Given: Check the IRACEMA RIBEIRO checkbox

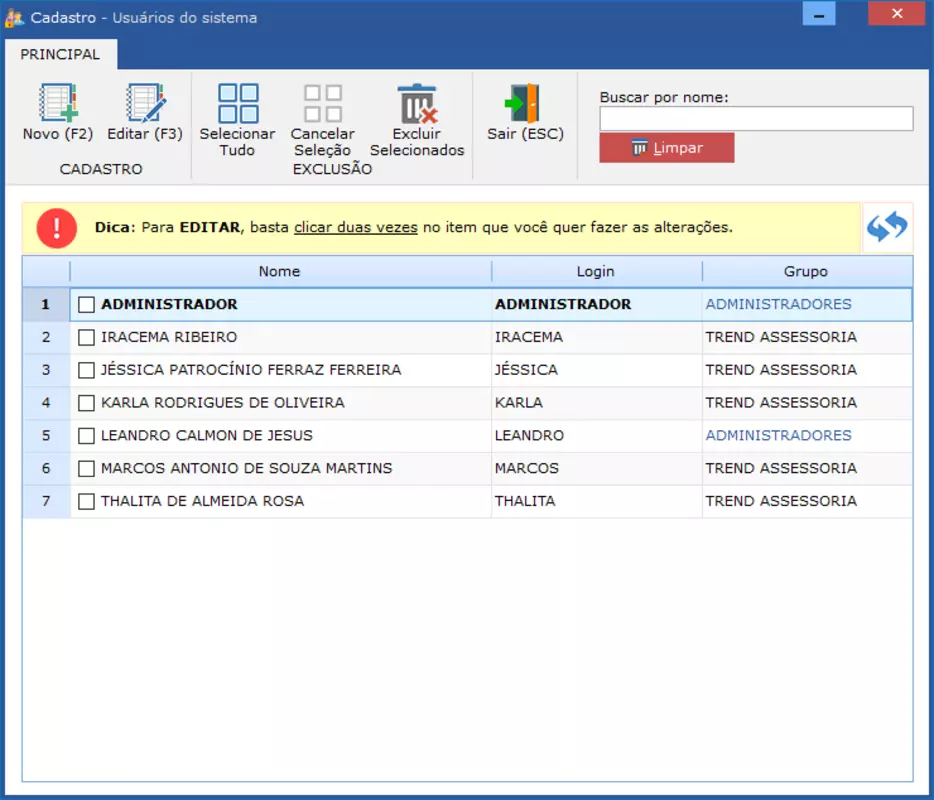Looking at the screenshot, I should coord(86,337).
